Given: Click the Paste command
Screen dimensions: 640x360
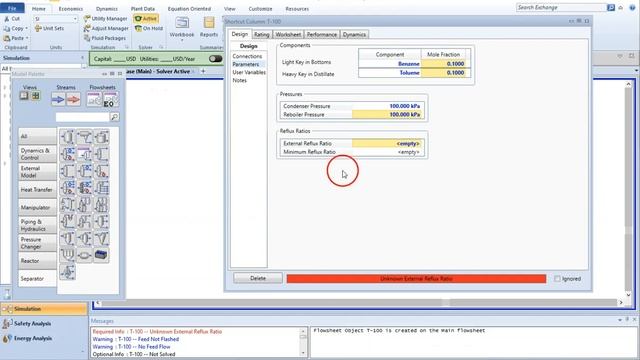Looking at the screenshot, I should tap(14, 38).
